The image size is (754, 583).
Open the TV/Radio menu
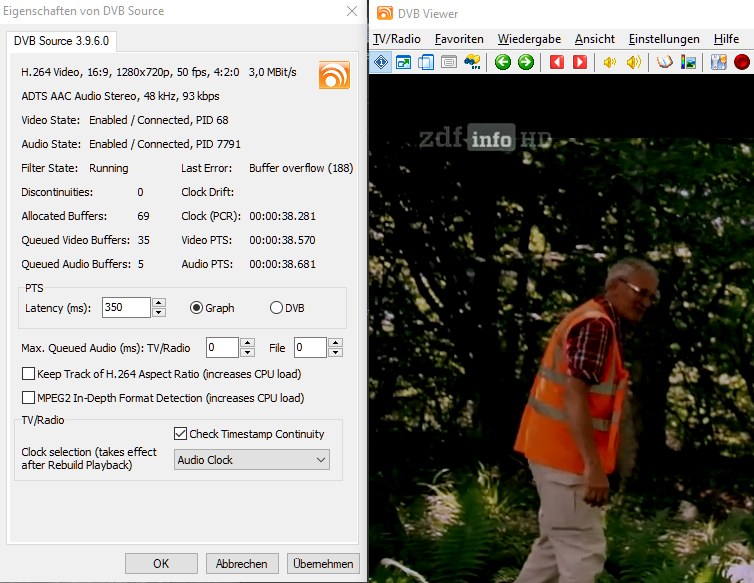point(397,39)
